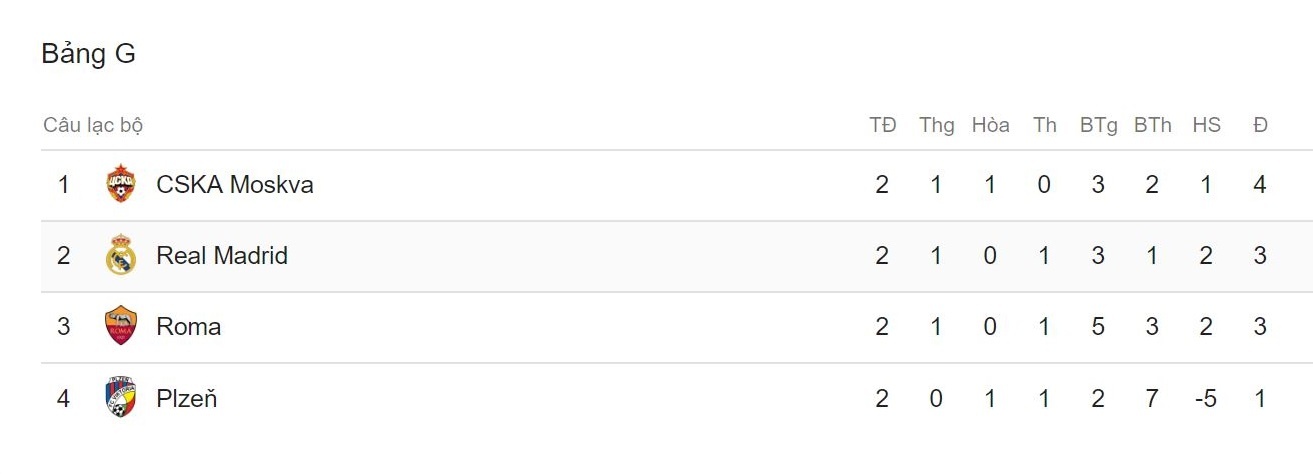Select the Plzeň team name
Screen dimensions: 1313x474
click(186, 399)
